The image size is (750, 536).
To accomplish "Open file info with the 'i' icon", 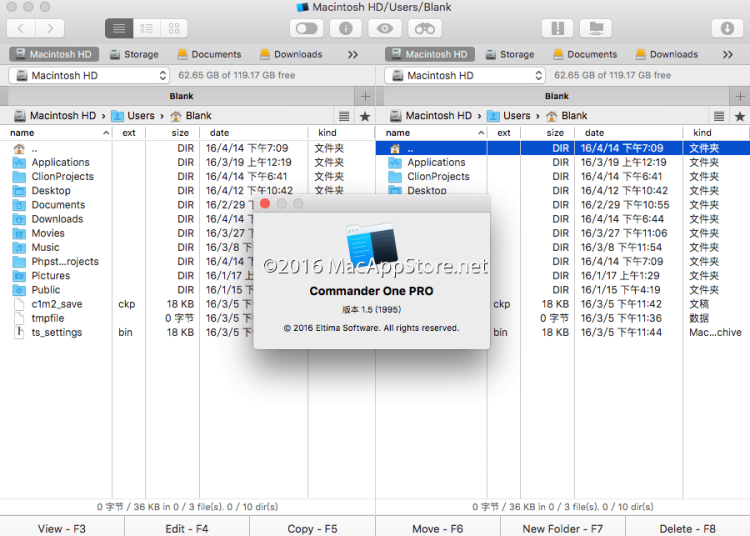I will (345, 29).
